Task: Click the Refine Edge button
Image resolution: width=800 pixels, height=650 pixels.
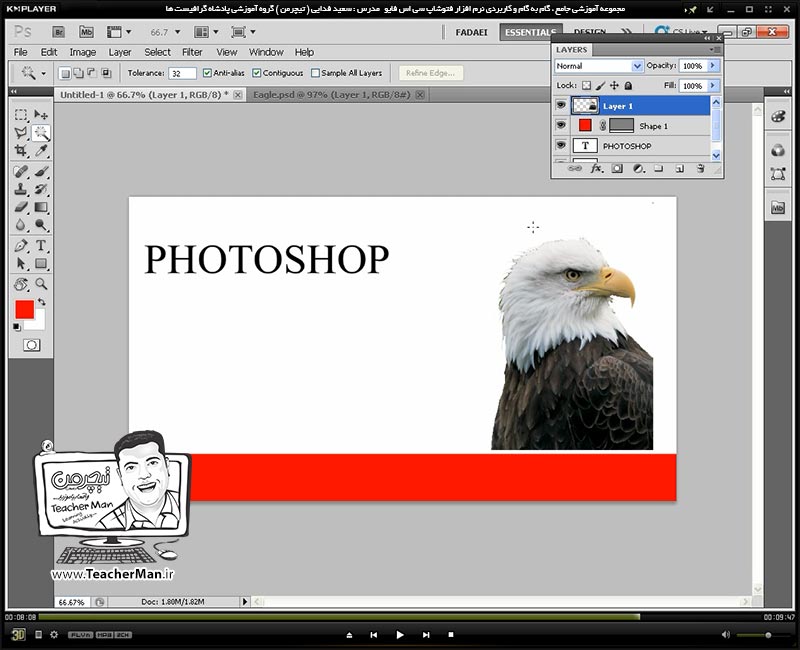Action: click(430, 73)
